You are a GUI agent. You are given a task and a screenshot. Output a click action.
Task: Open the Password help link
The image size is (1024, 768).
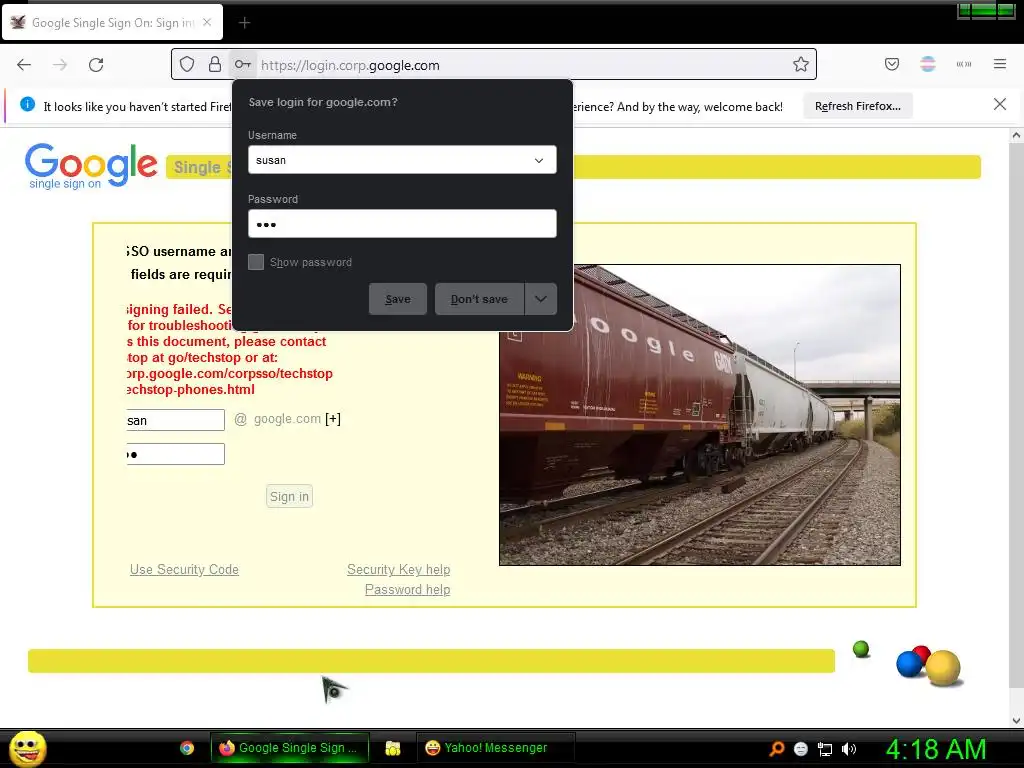(408, 590)
